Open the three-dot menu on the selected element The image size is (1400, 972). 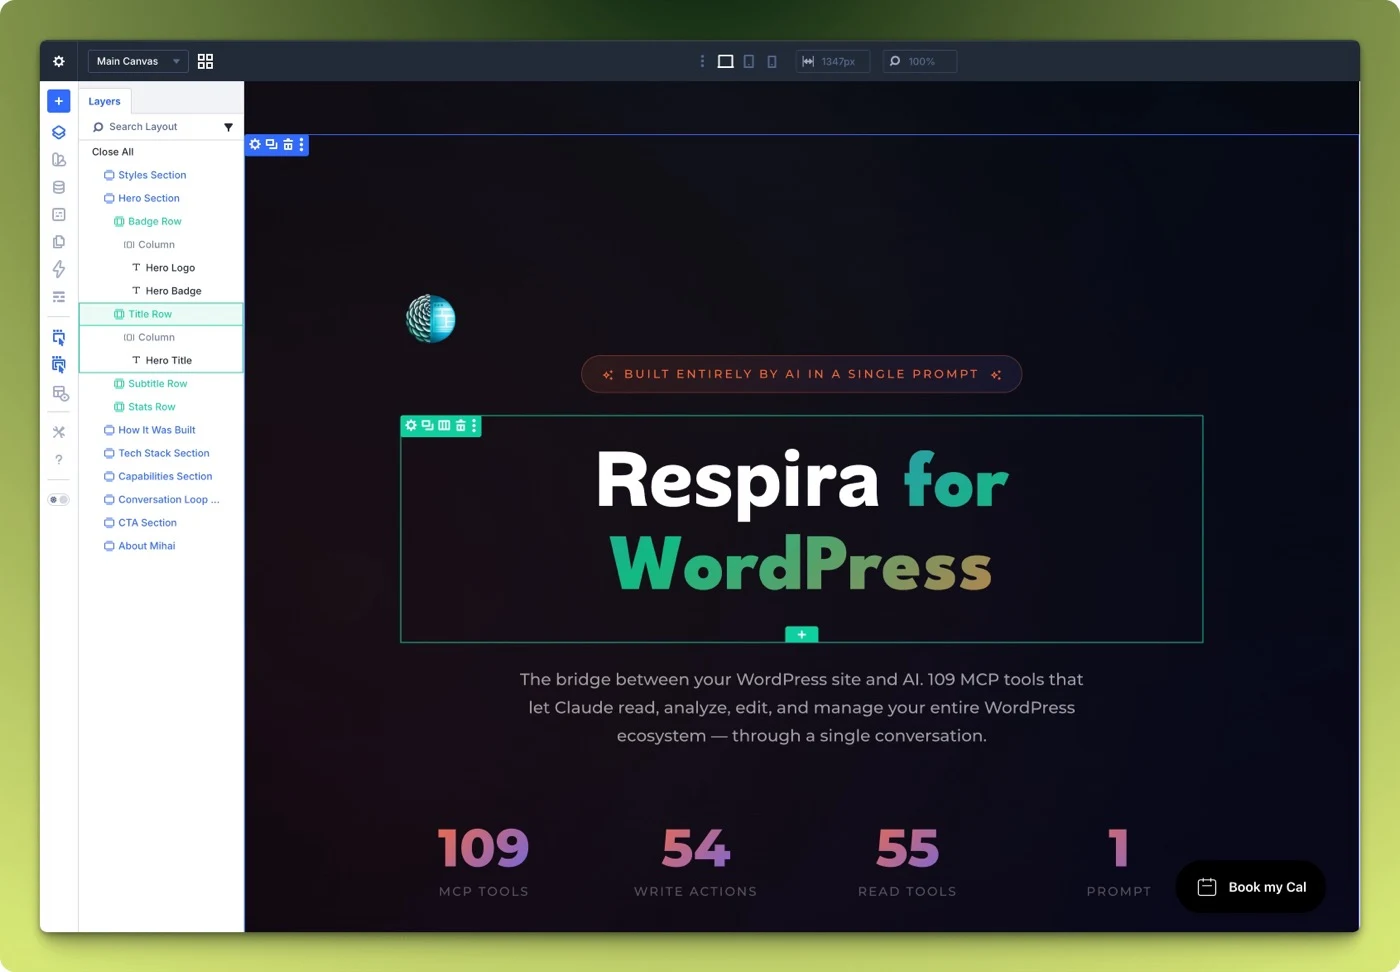point(474,425)
